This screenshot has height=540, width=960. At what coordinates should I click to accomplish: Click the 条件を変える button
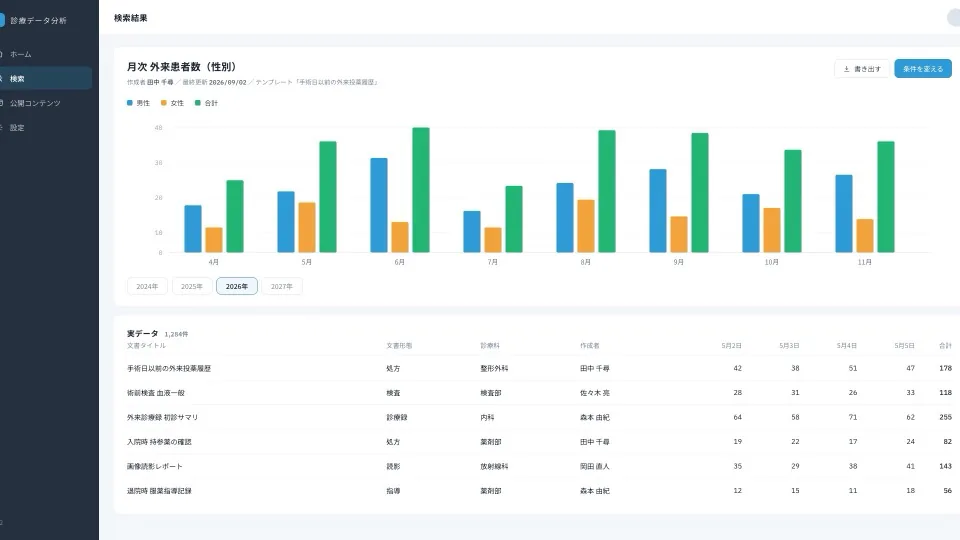tap(923, 69)
